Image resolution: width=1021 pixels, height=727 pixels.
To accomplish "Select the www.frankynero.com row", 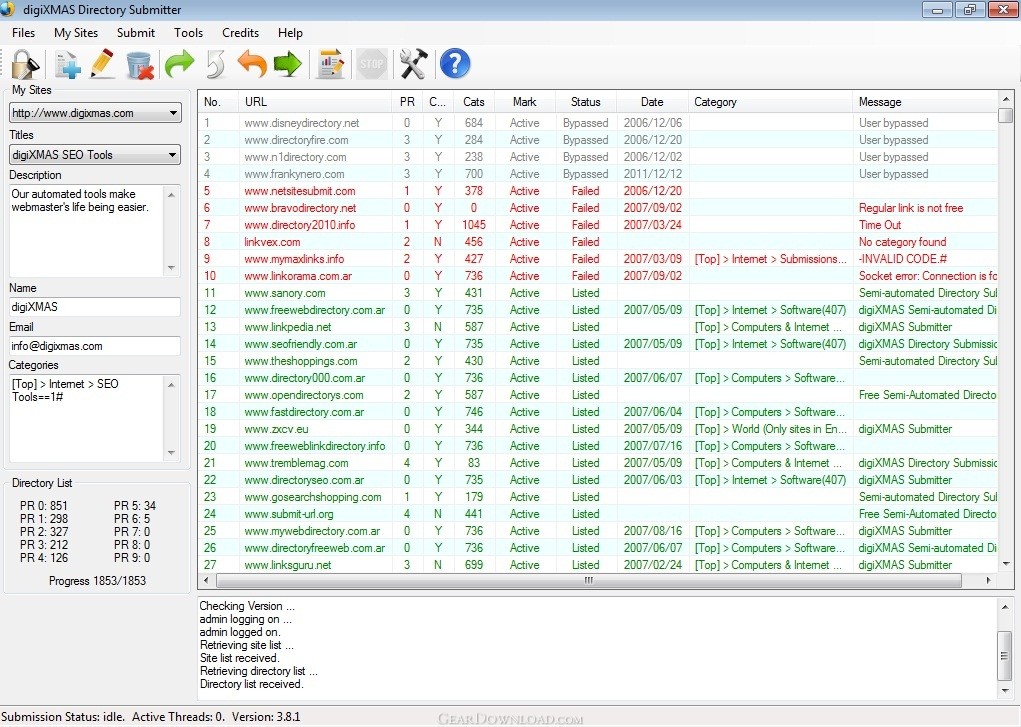I will 598,174.
